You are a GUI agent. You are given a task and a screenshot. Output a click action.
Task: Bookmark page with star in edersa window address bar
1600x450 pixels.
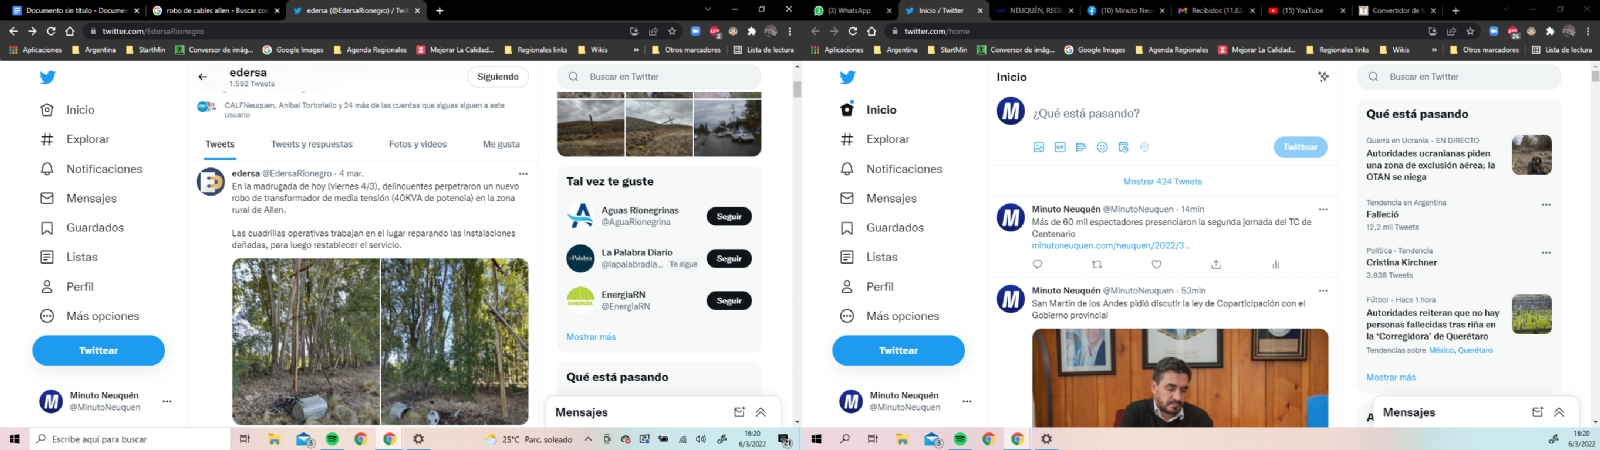click(x=671, y=31)
